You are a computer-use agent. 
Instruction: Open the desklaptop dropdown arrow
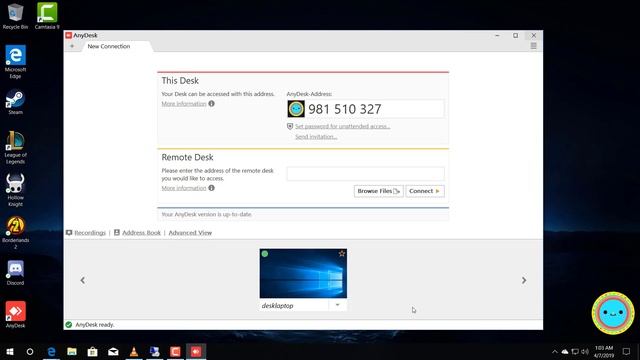[x=338, y=305]
